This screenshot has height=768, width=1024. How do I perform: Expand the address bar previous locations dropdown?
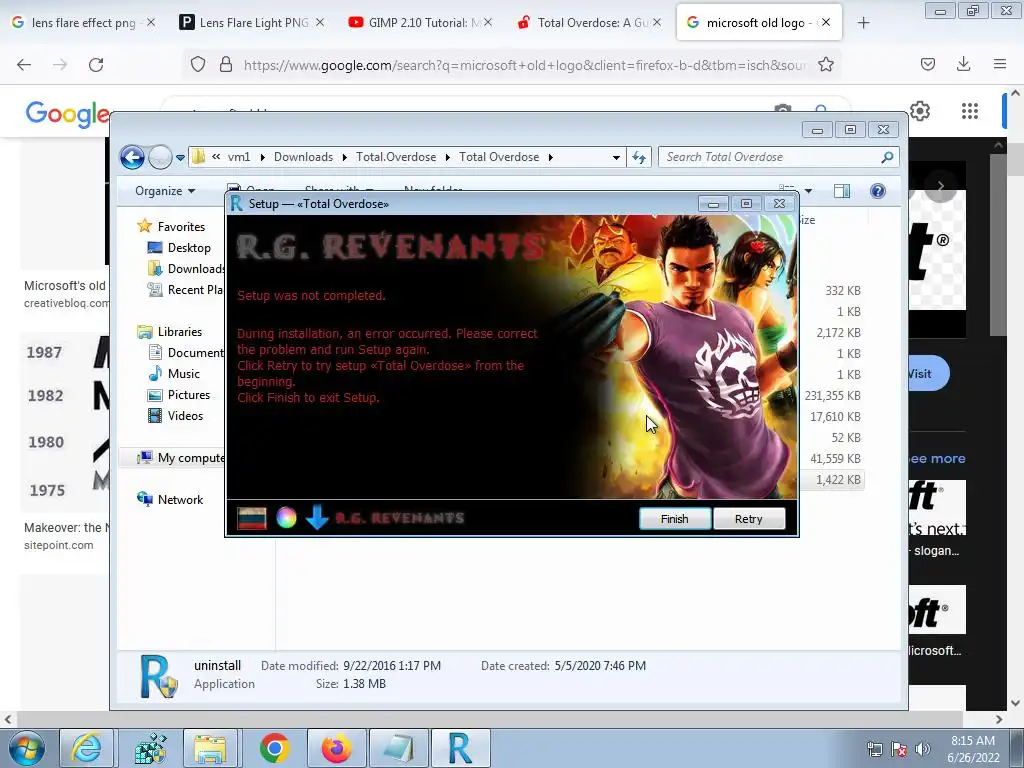point(616,157)
